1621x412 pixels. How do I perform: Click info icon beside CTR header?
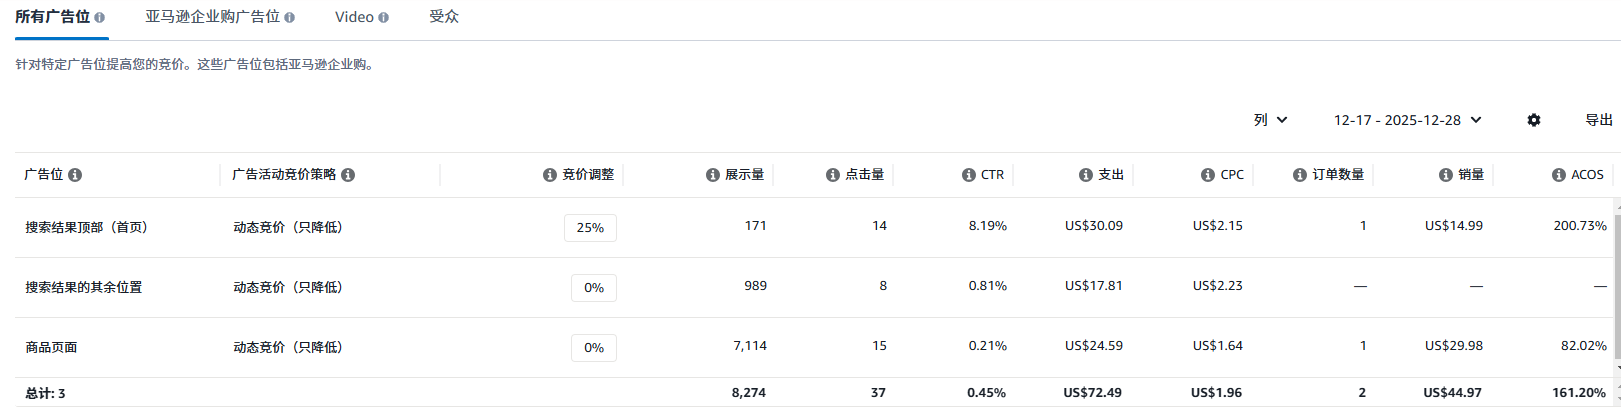969,175
